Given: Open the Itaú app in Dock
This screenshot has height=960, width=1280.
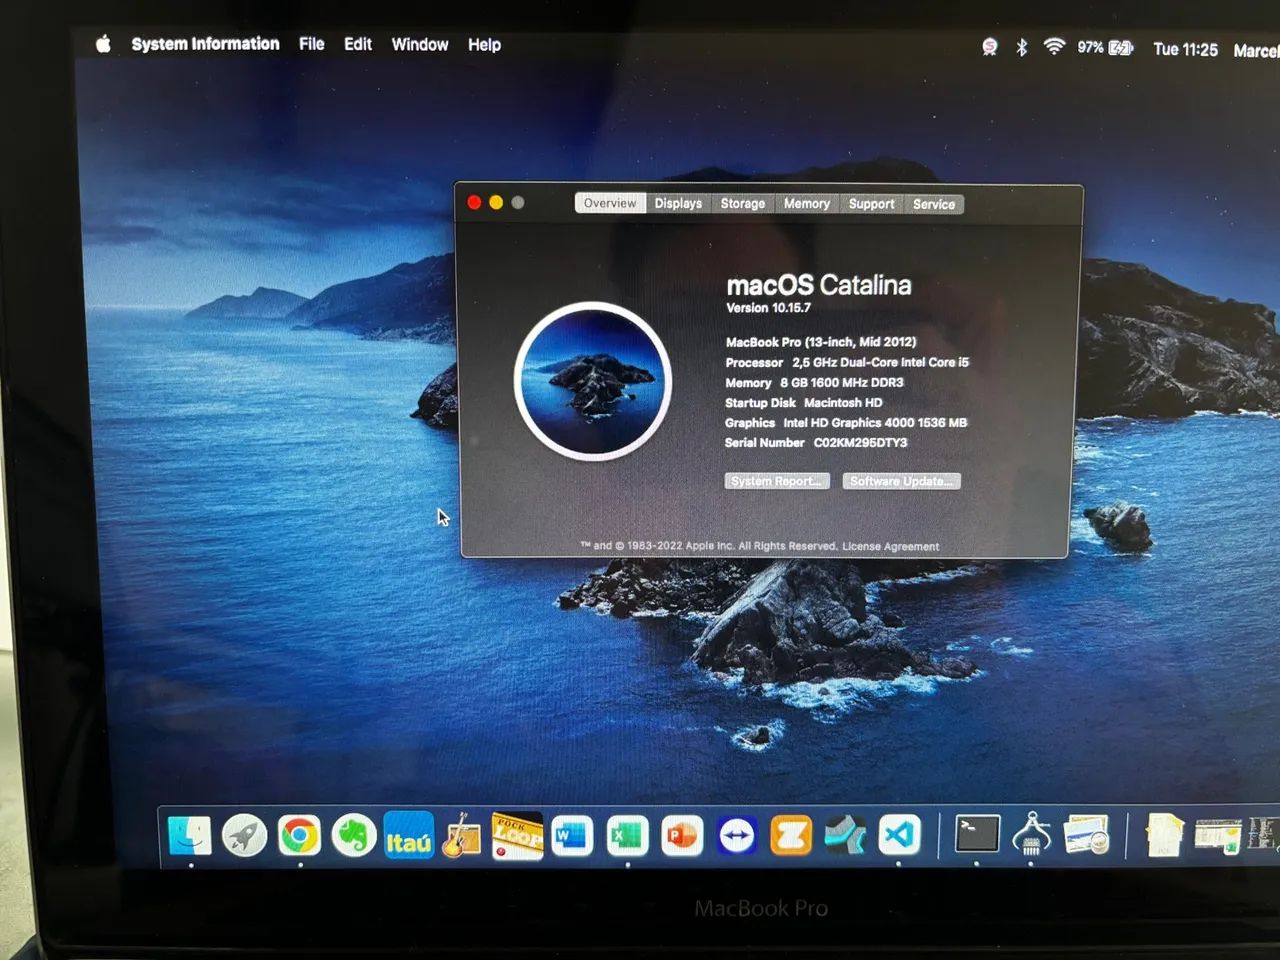Looking at the screenshot, I should pyautogui.click(x=409, y=836).
